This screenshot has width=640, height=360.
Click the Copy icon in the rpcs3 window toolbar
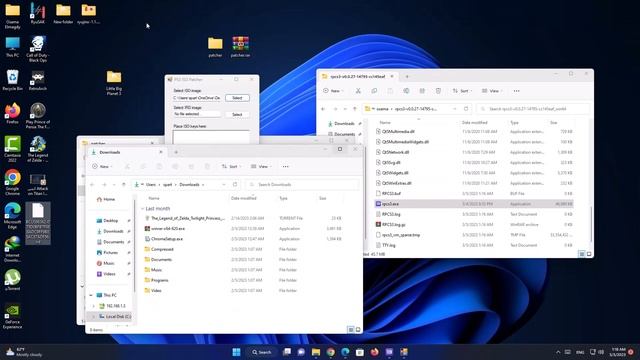tap(374, 91)
